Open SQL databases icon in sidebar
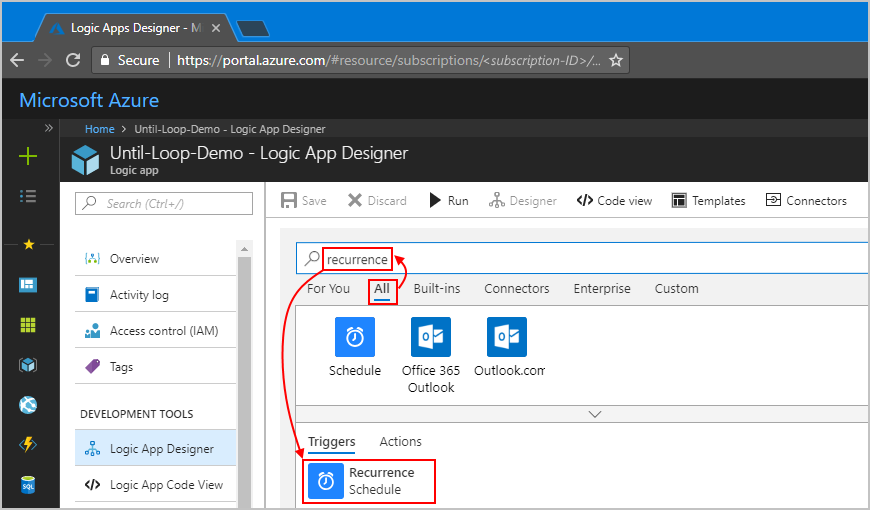Image resolution: width=870 pixels, height=510 pixels. pos(28,485)
